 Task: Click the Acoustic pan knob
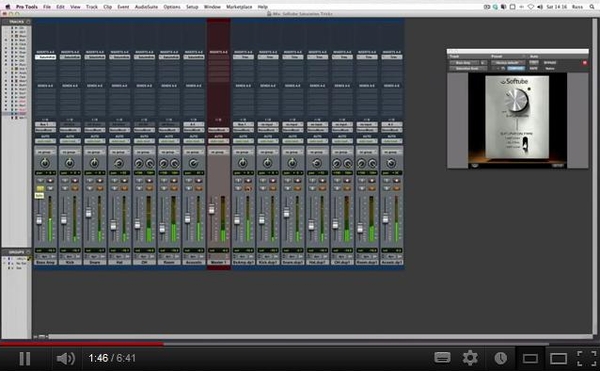tap(193, 163)
